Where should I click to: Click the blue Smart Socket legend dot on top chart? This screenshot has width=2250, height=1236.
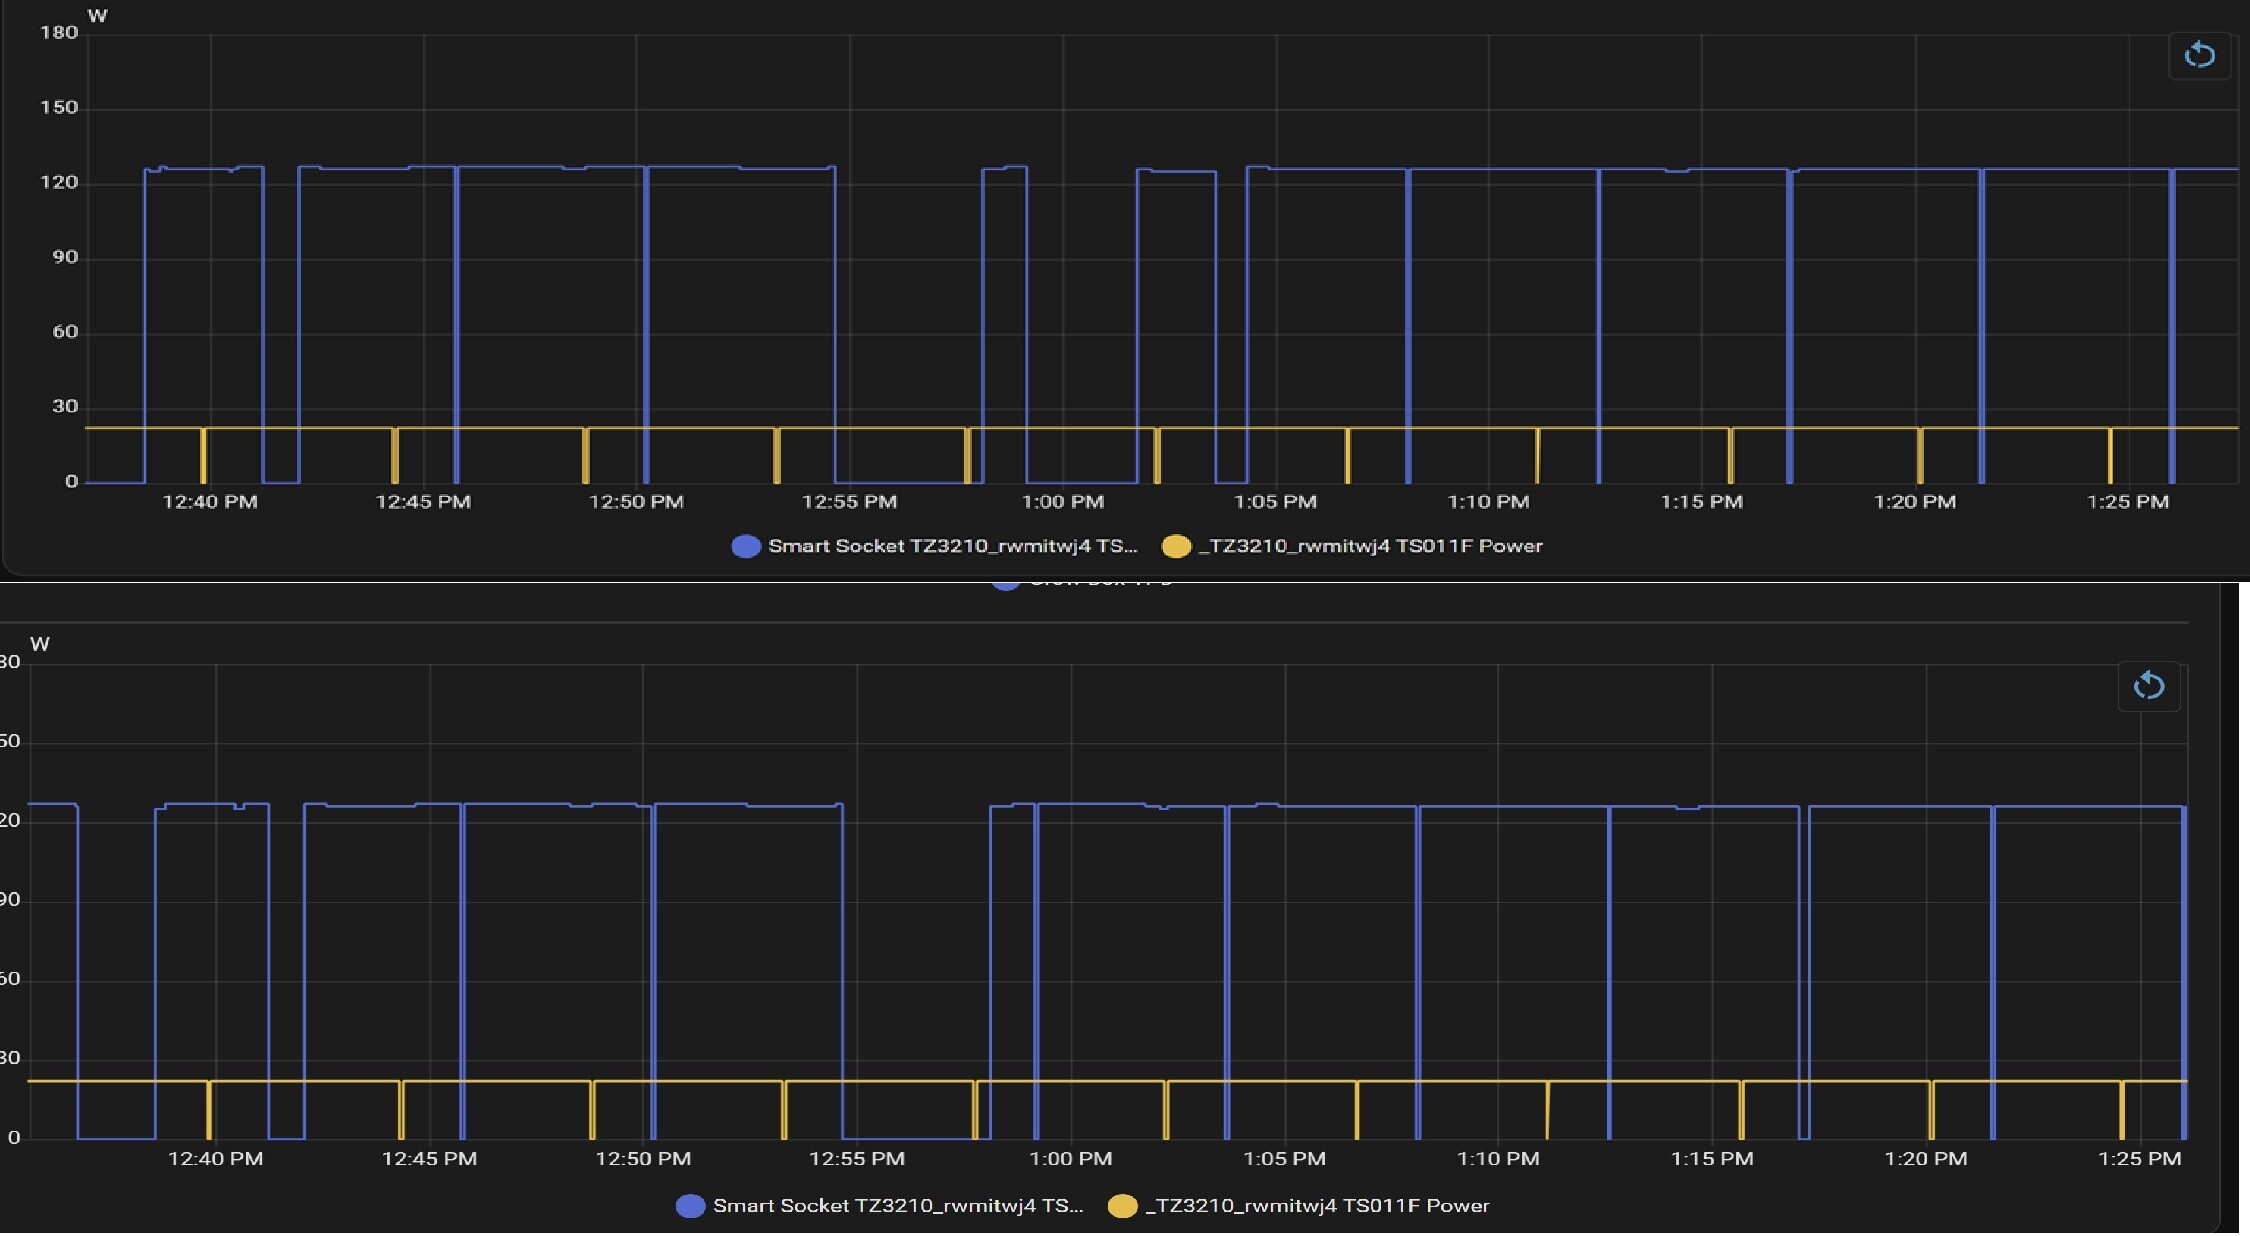pos(745,546)
